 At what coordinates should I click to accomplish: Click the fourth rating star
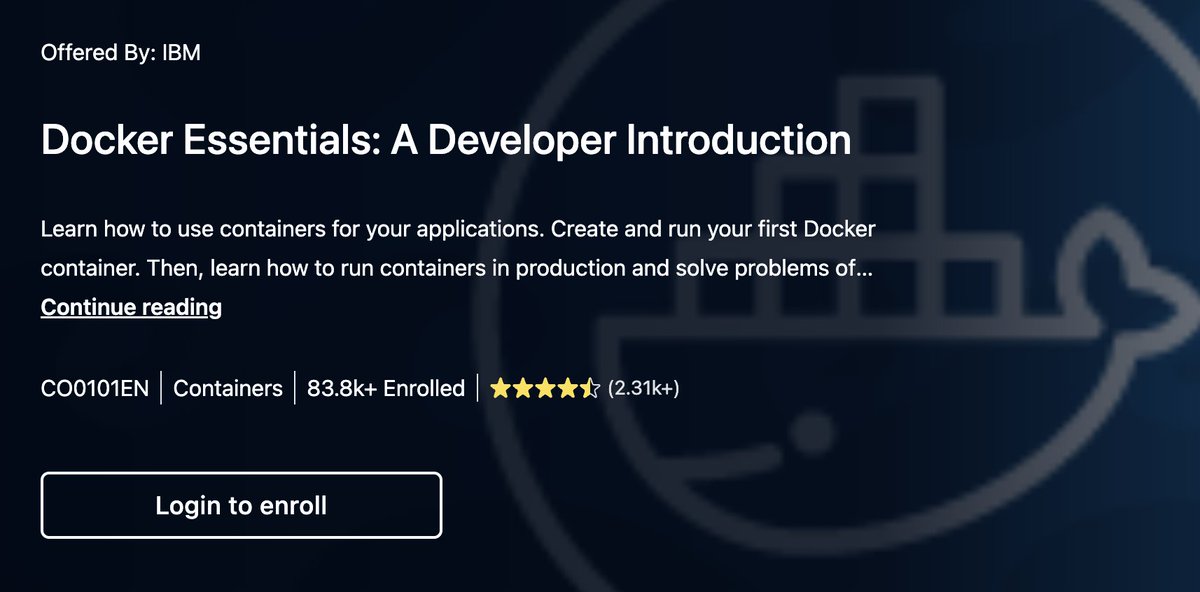click(x=566, y=387)
